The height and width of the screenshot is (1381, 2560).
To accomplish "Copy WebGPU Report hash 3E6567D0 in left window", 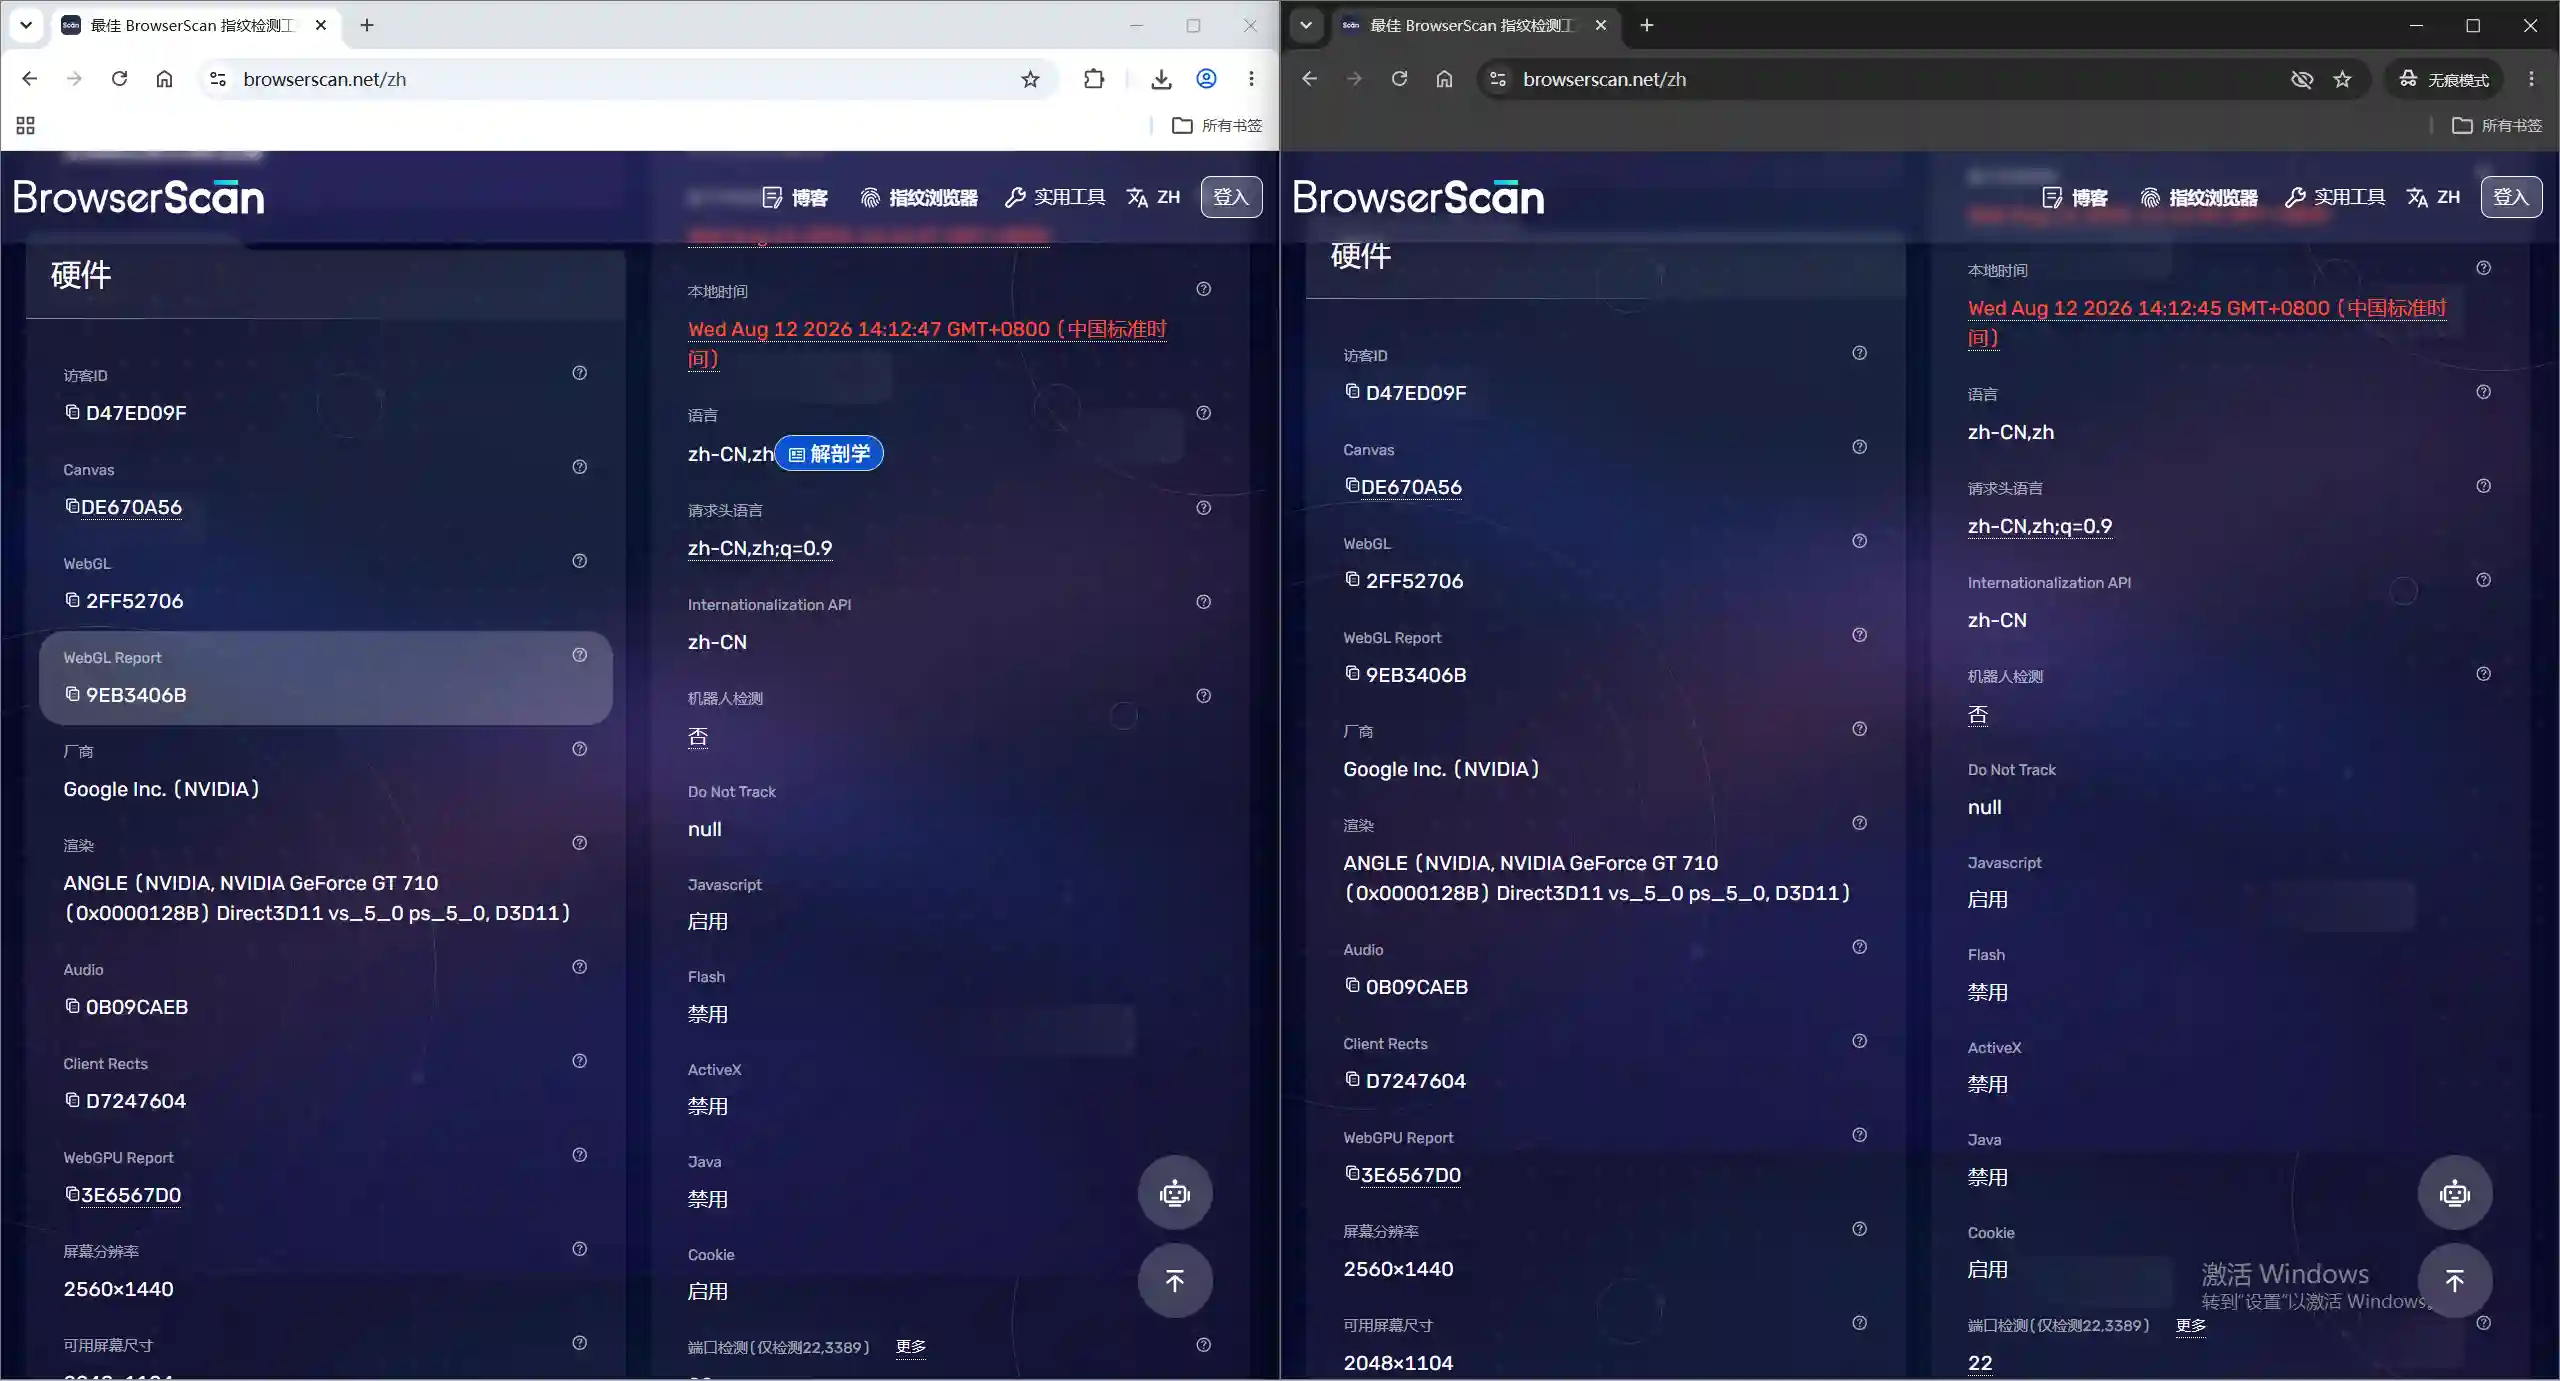I will [x=72, y=1194].
